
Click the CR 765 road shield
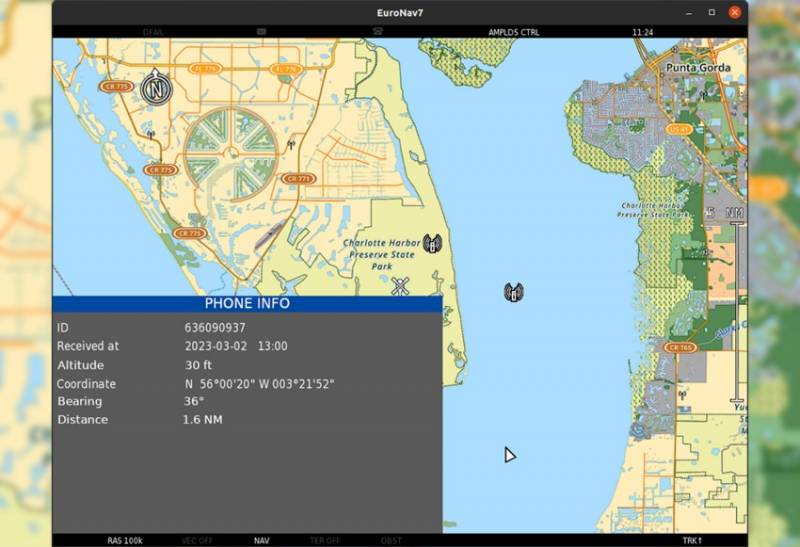pyautogui.click(x=680, y=347)
